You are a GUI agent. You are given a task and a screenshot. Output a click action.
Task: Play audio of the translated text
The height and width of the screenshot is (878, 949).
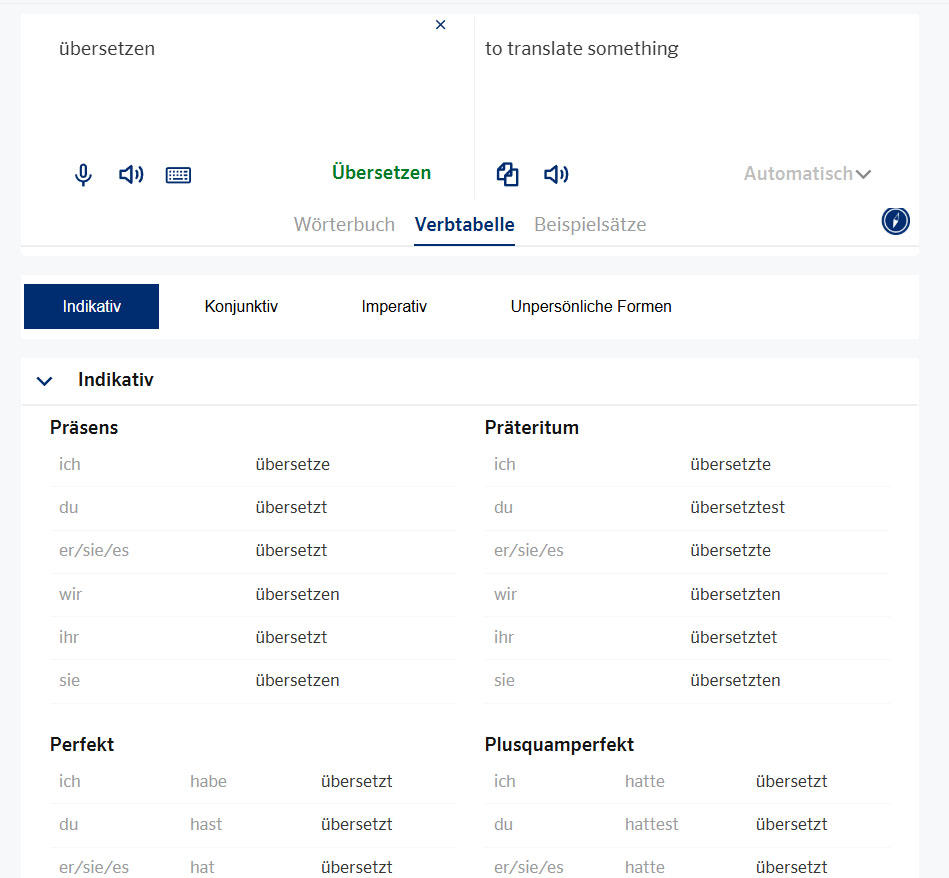pyautogui.click(x=556, y=175)
